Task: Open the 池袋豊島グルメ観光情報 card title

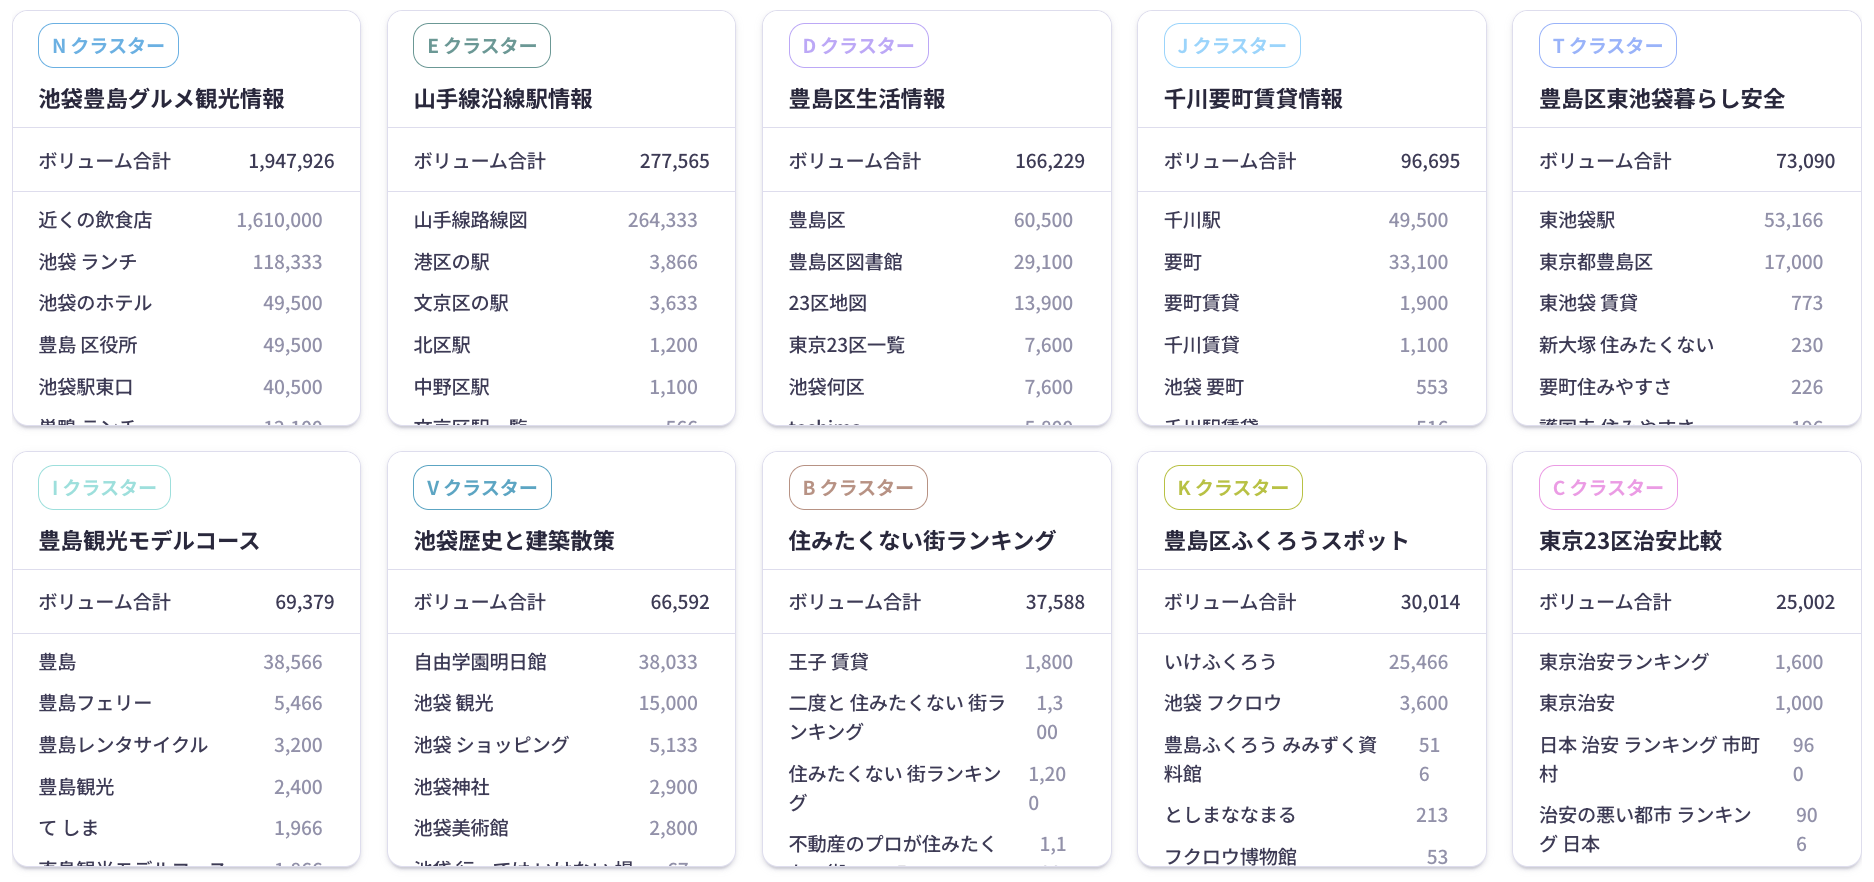Action: click(x=162, y=99)
